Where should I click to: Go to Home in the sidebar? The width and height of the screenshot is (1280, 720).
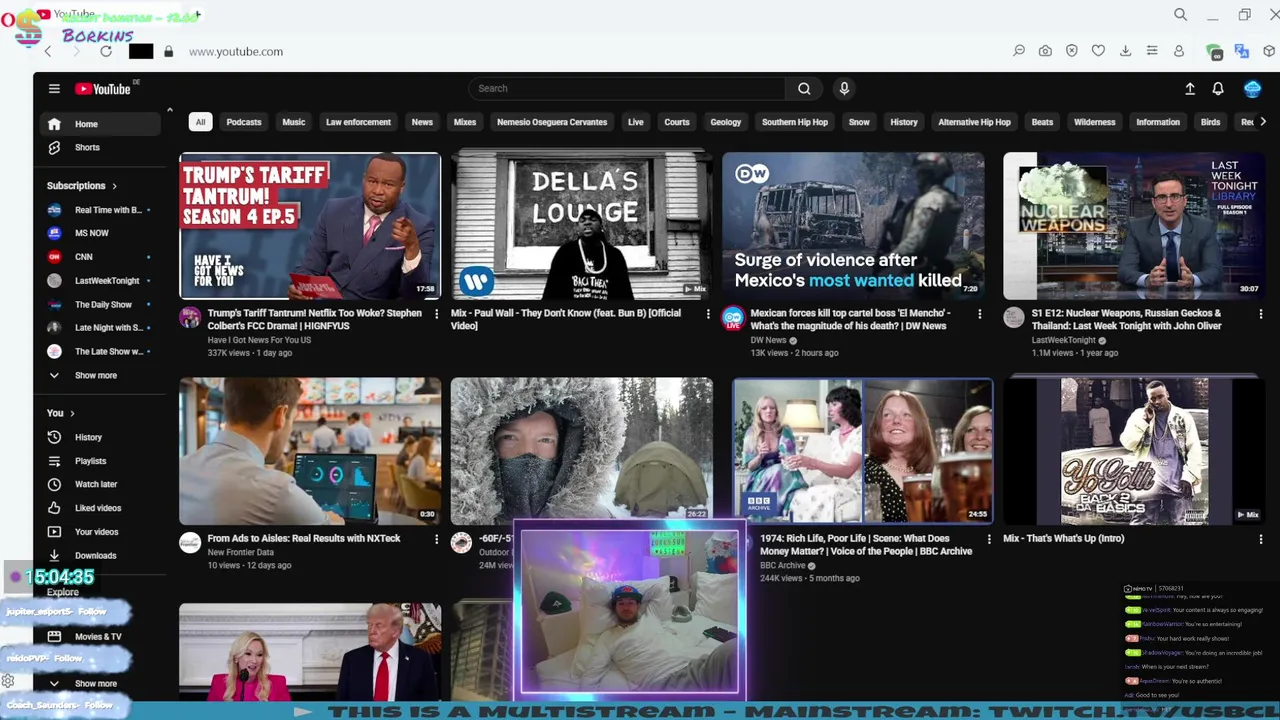click(100, 124)
